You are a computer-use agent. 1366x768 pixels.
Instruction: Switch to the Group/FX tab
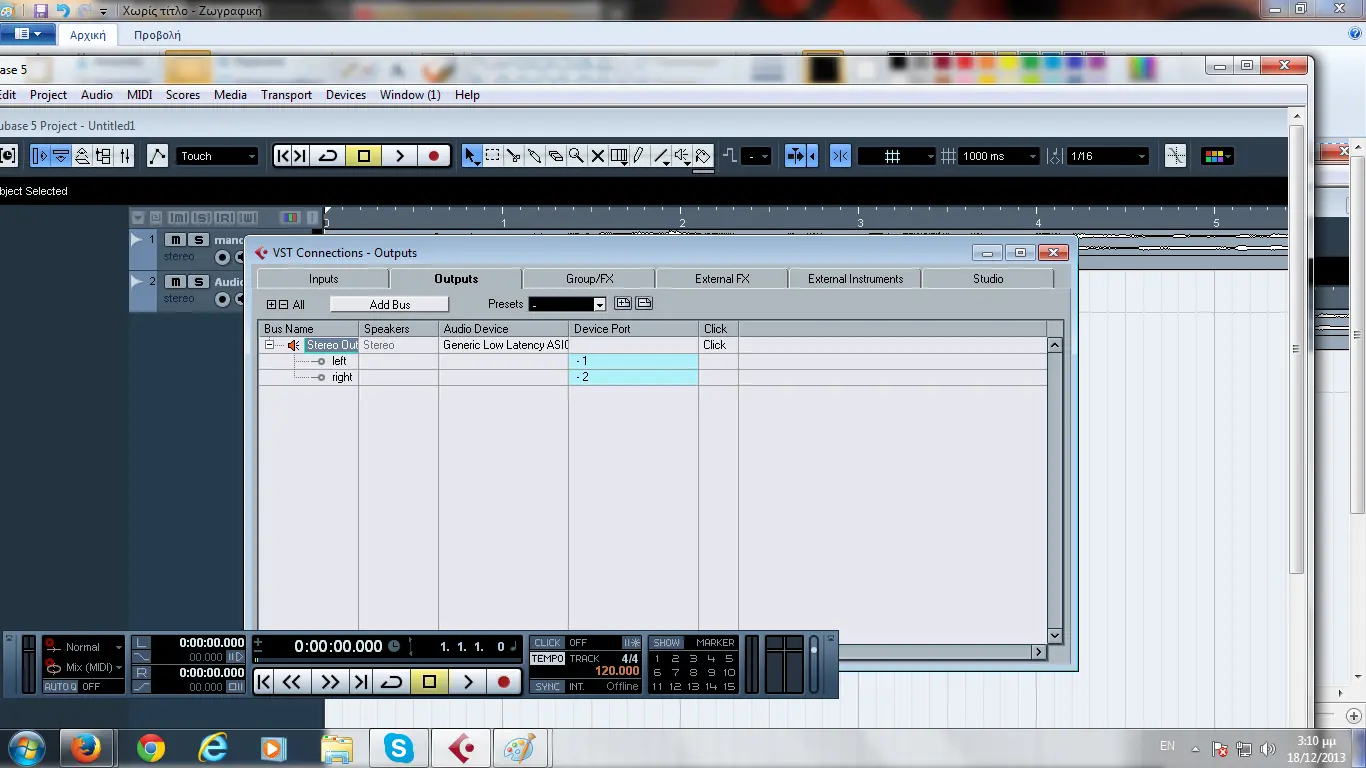(x=589, y=279)
